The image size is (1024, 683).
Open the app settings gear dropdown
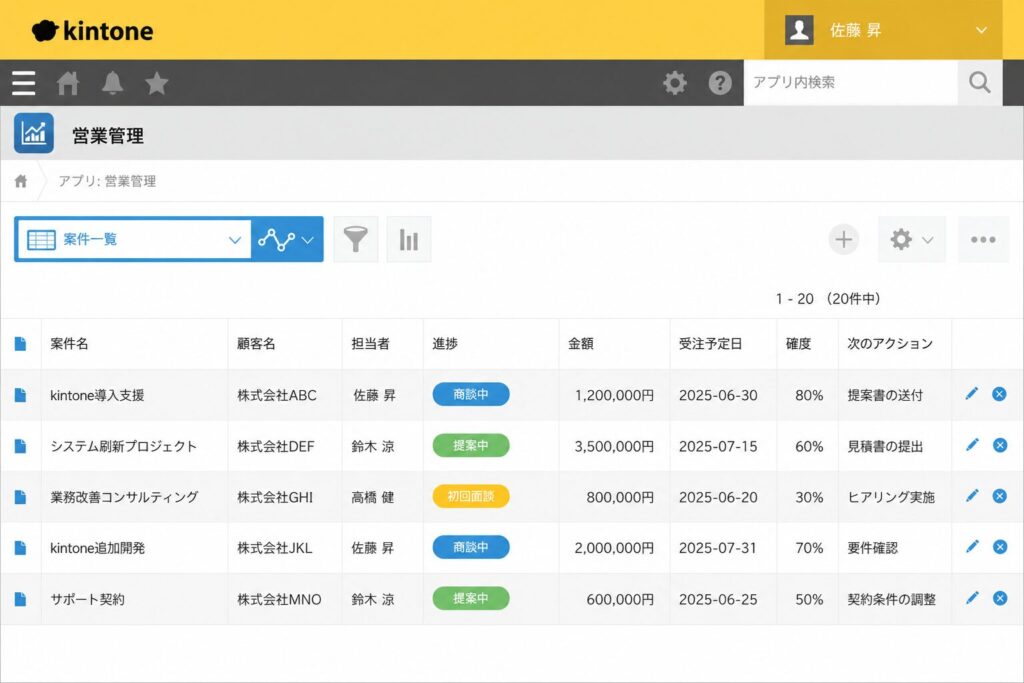pos(912,240)
